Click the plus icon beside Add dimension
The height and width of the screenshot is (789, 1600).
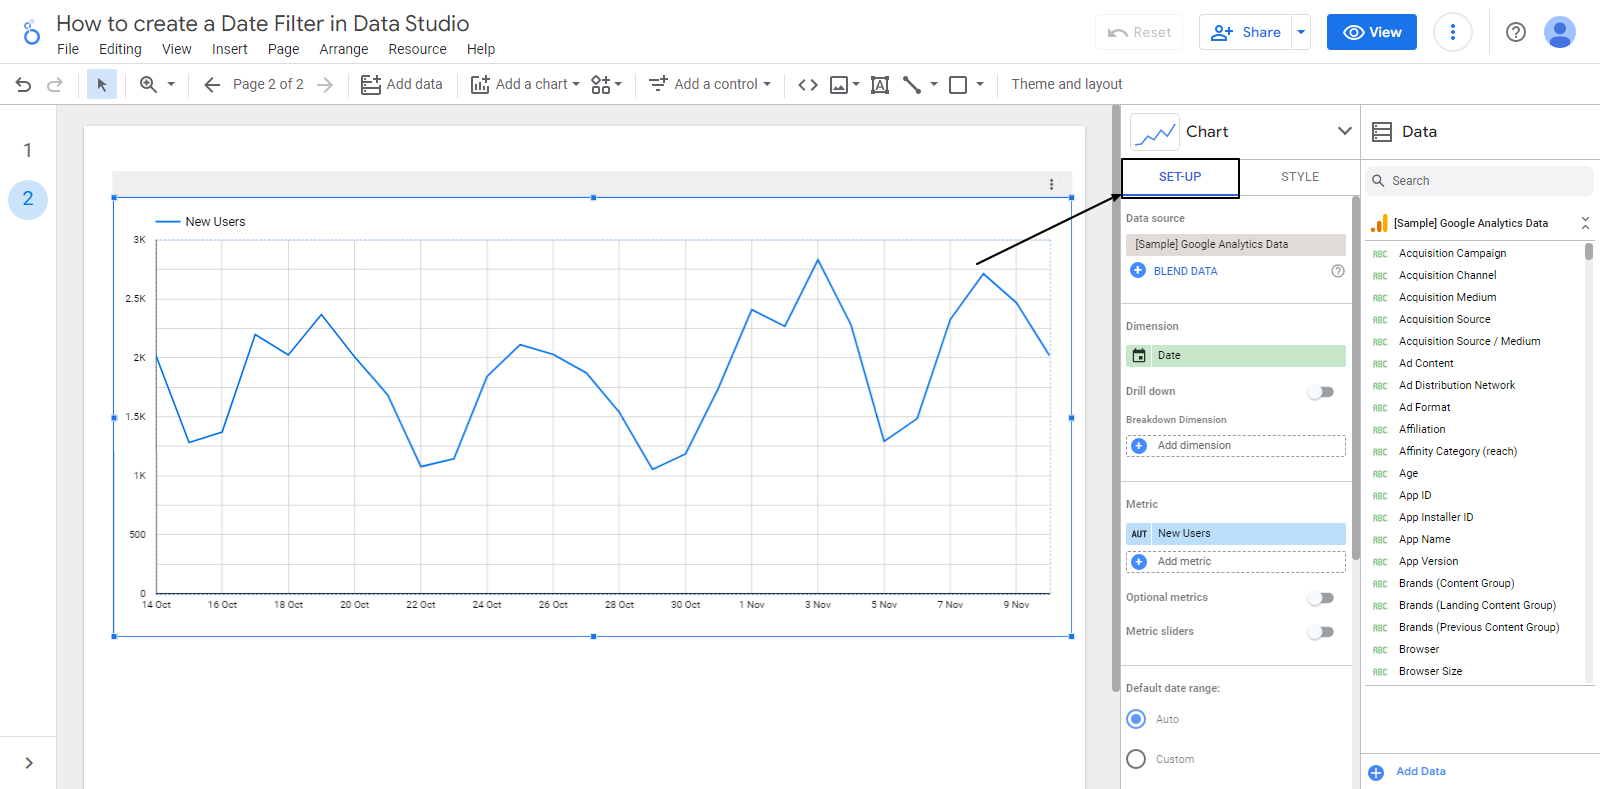coord(1139,446)
